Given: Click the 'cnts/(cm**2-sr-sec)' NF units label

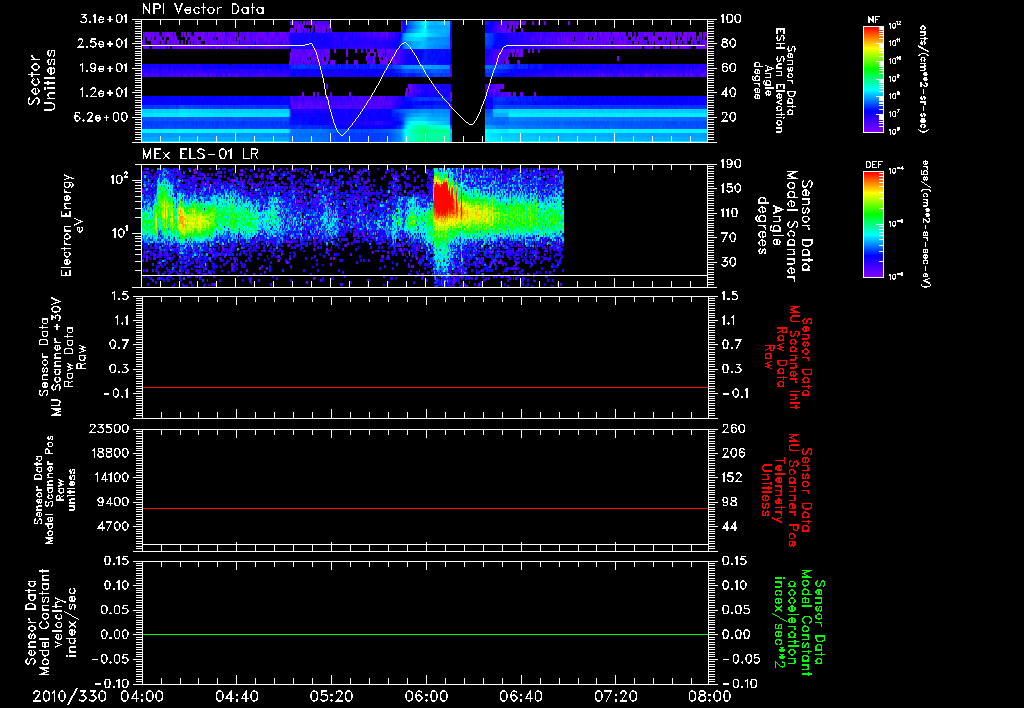Looking at the screenshot, I should click(923, 79).
